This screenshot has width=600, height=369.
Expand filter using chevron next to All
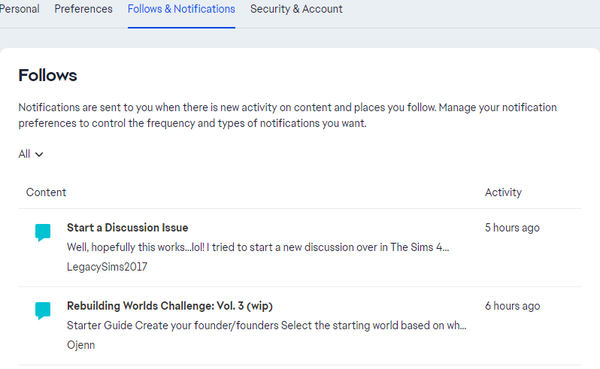39,155
